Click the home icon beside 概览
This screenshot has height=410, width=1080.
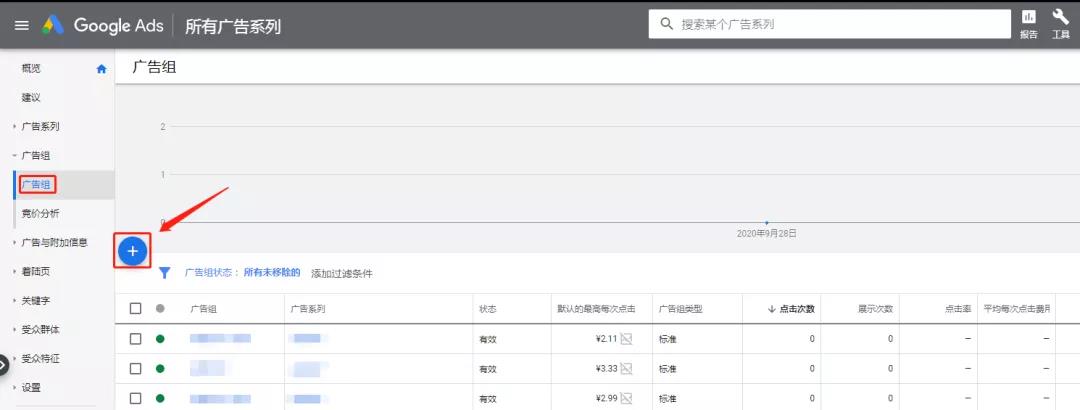point(101,69)
